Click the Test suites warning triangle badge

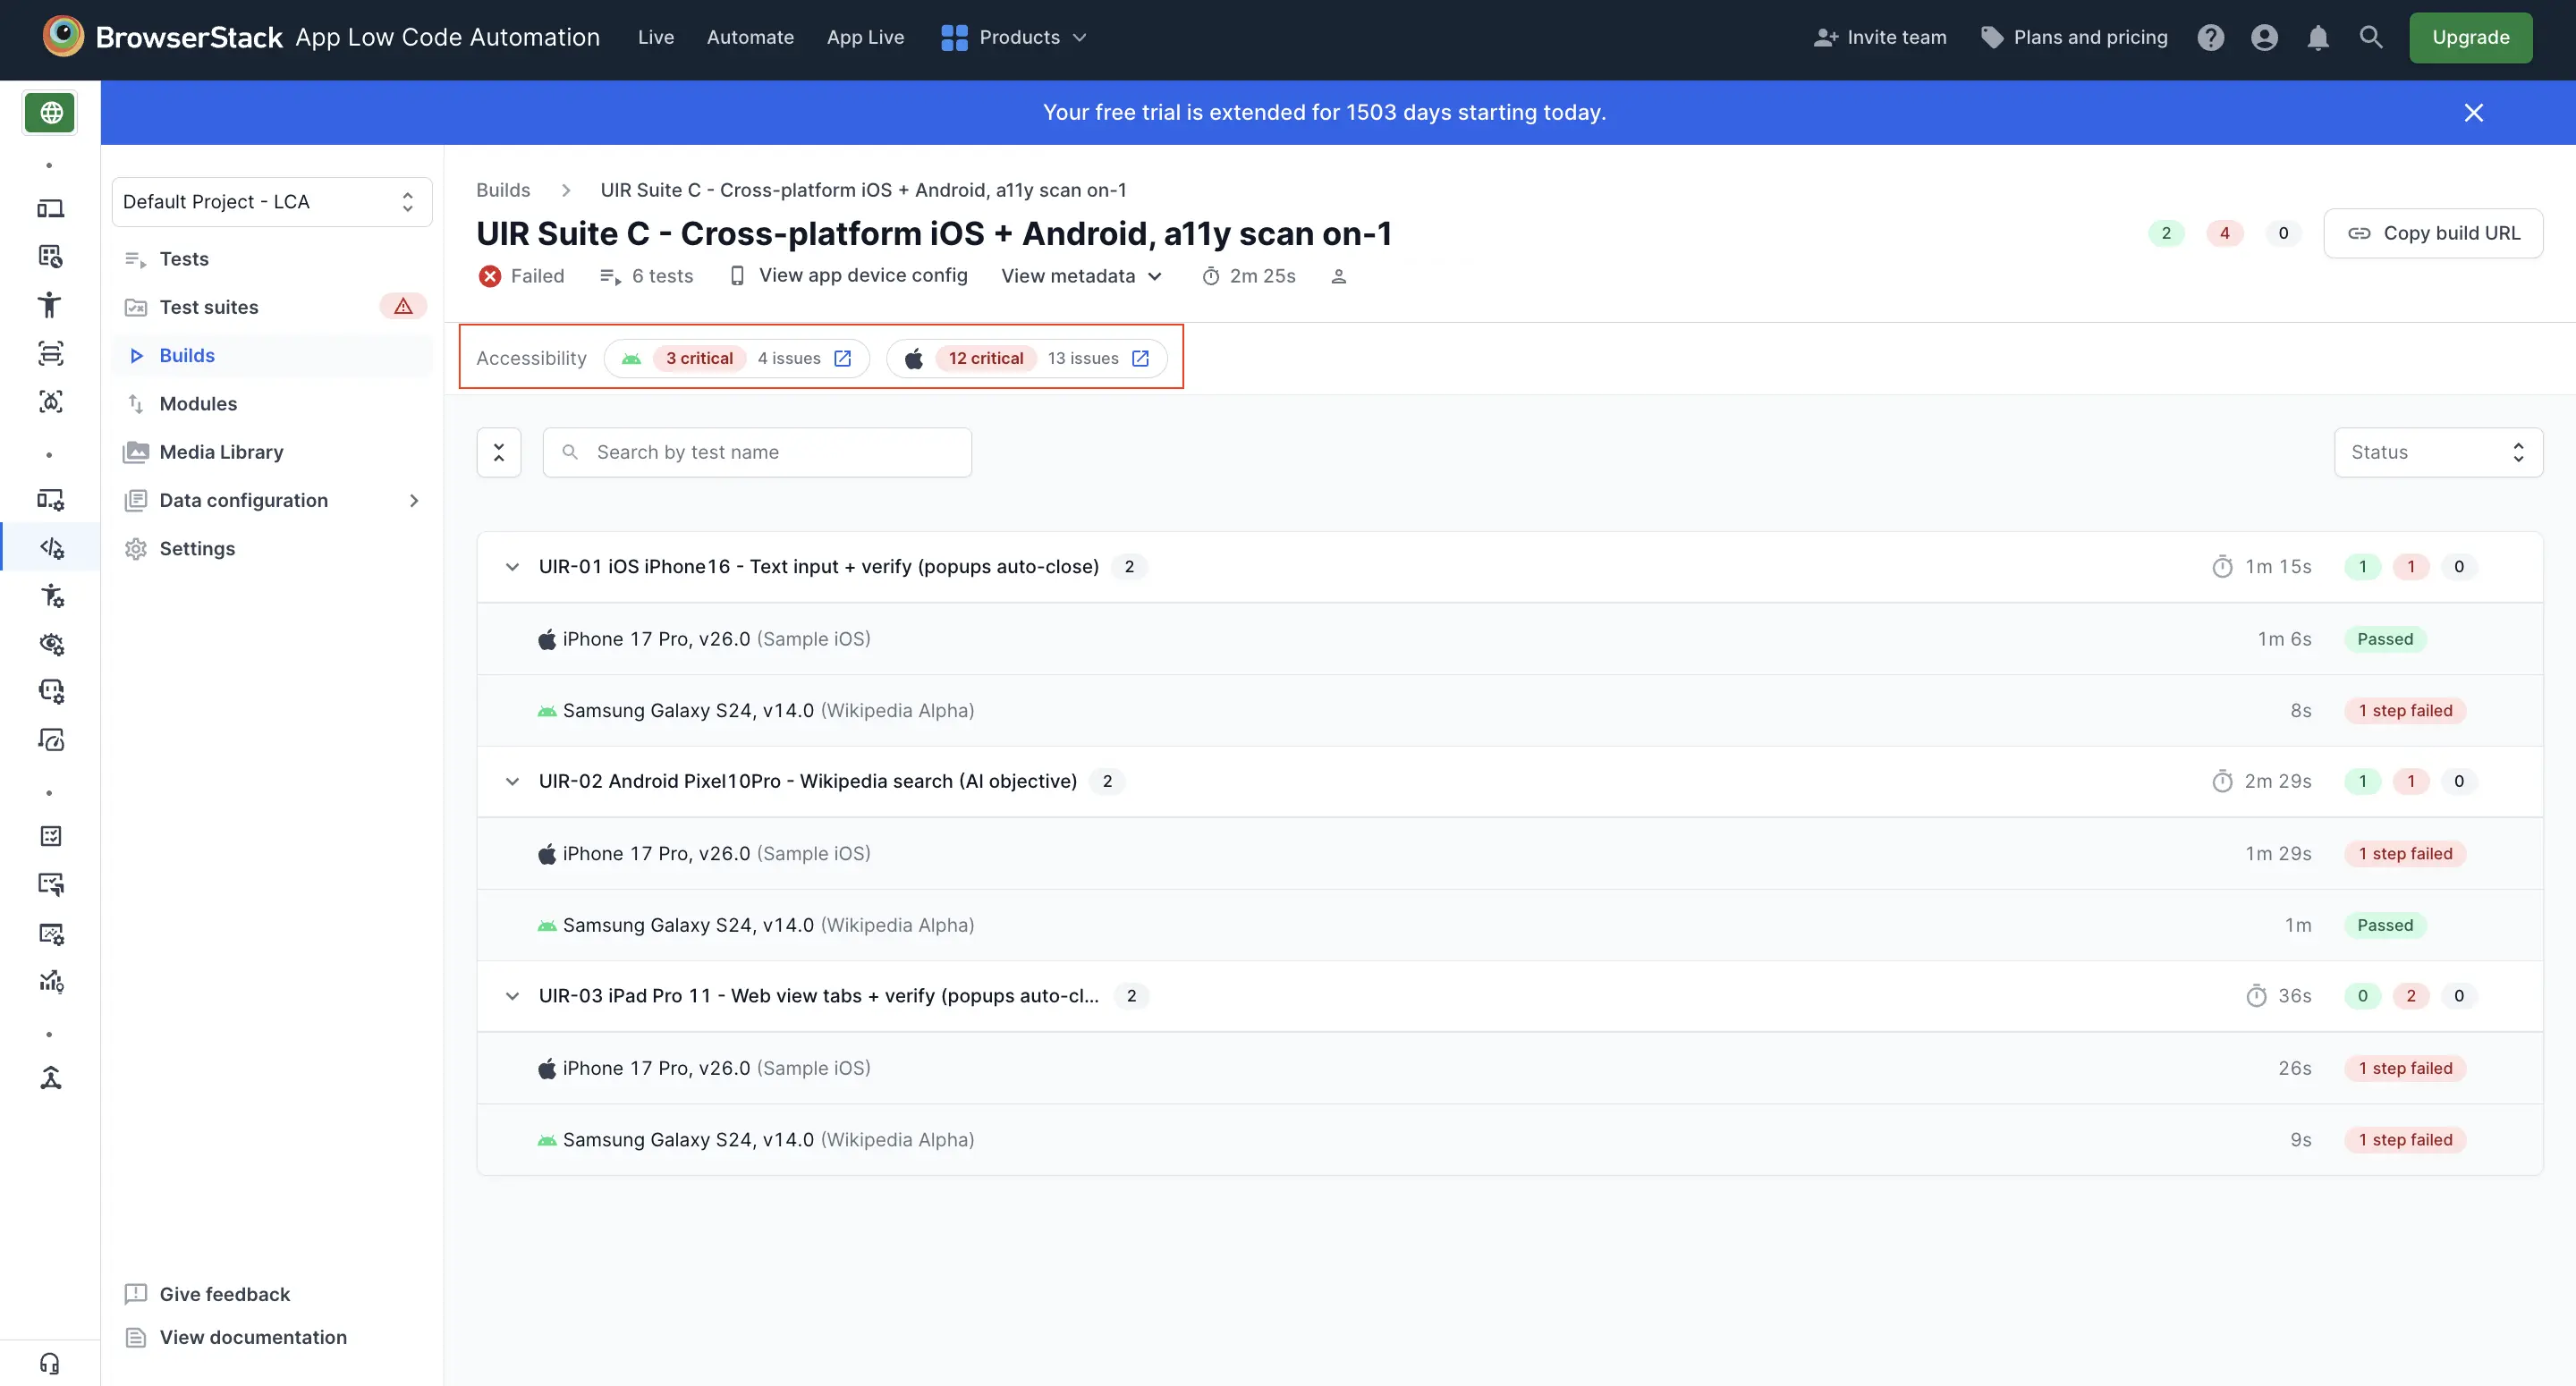click(x=403, y=307)
